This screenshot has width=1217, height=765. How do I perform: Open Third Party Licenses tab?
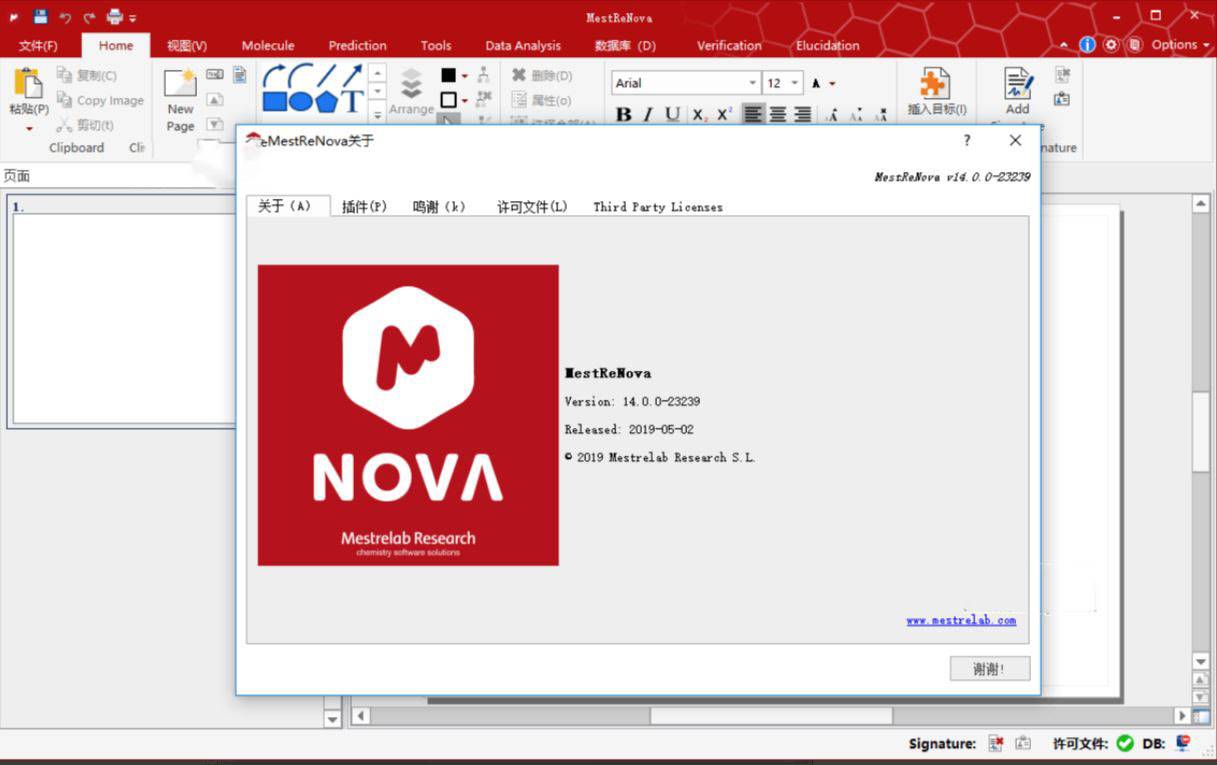[x=658, y=207]
